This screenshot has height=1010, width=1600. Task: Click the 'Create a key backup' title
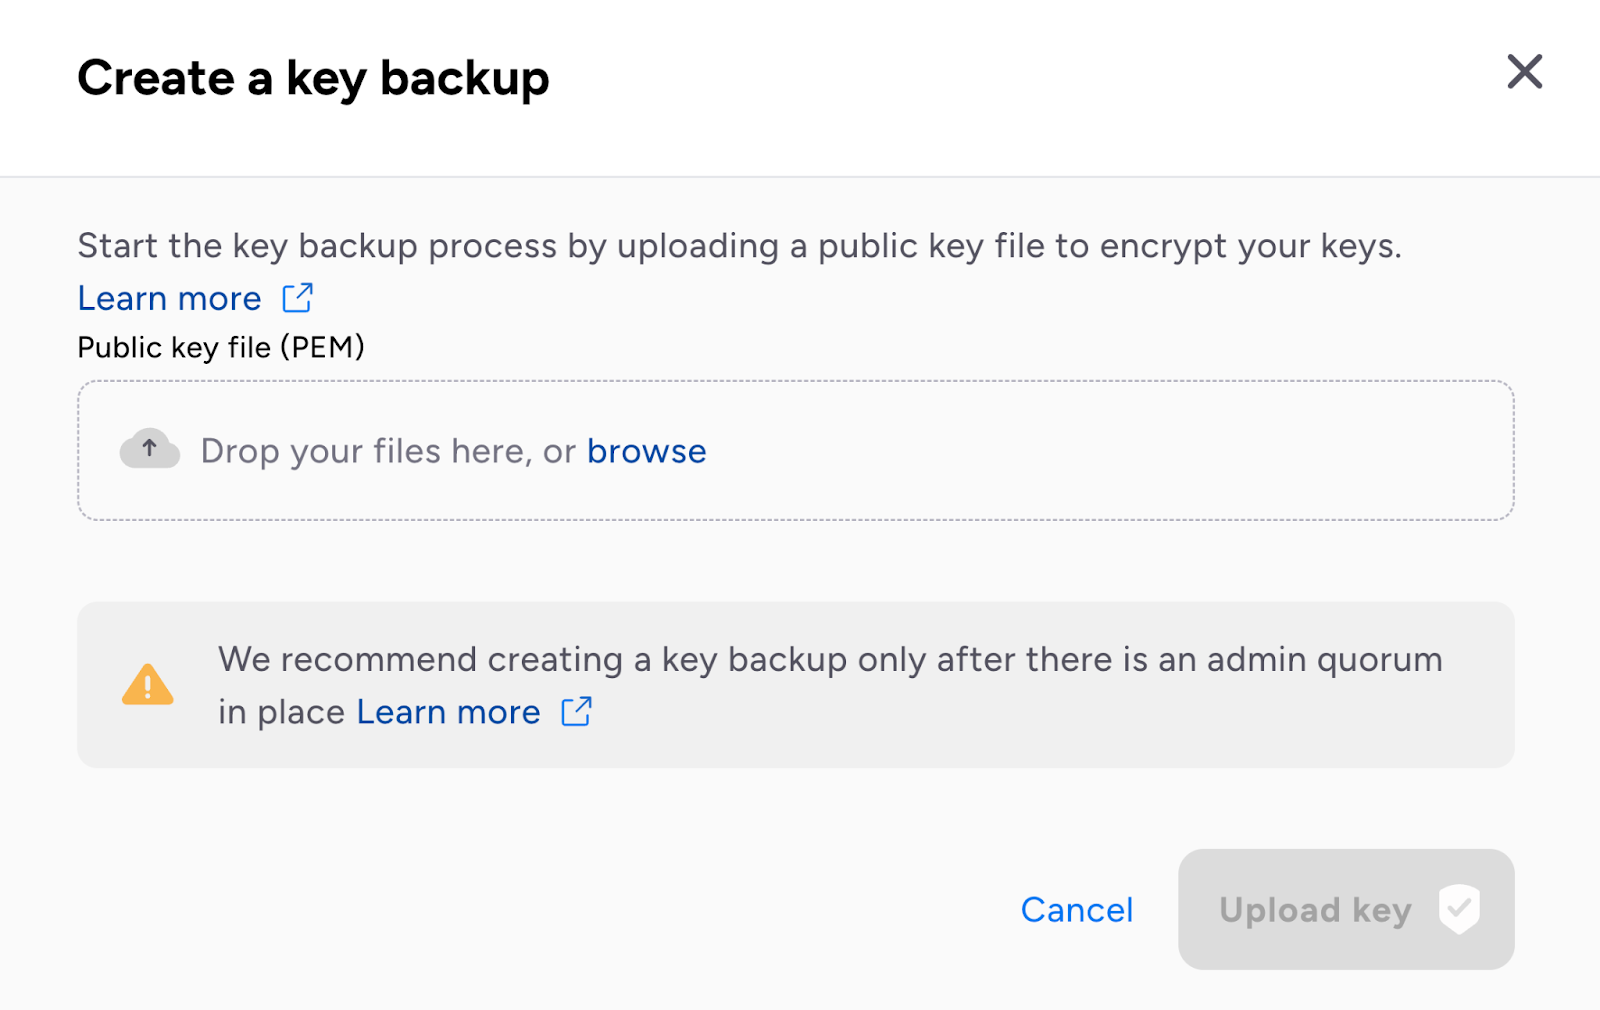[313, 78]
